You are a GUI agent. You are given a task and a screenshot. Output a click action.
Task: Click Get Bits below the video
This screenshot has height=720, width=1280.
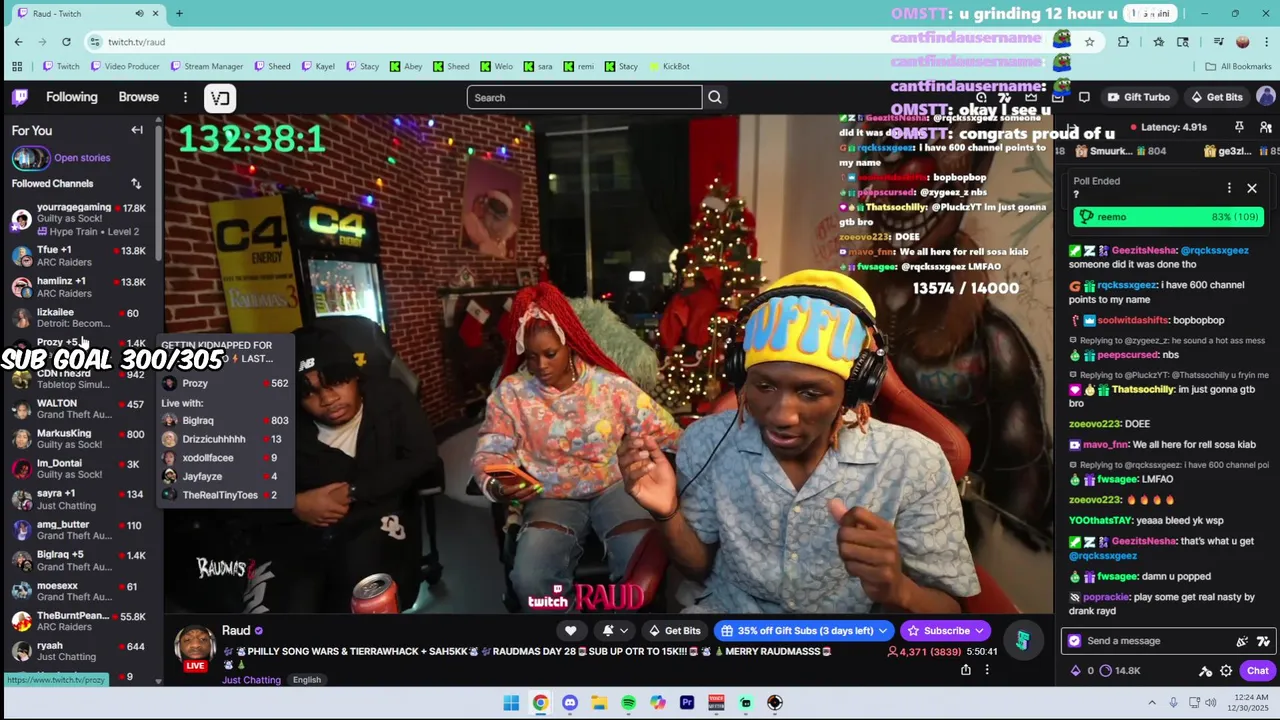pyautogui.click(x=674, y=631)
